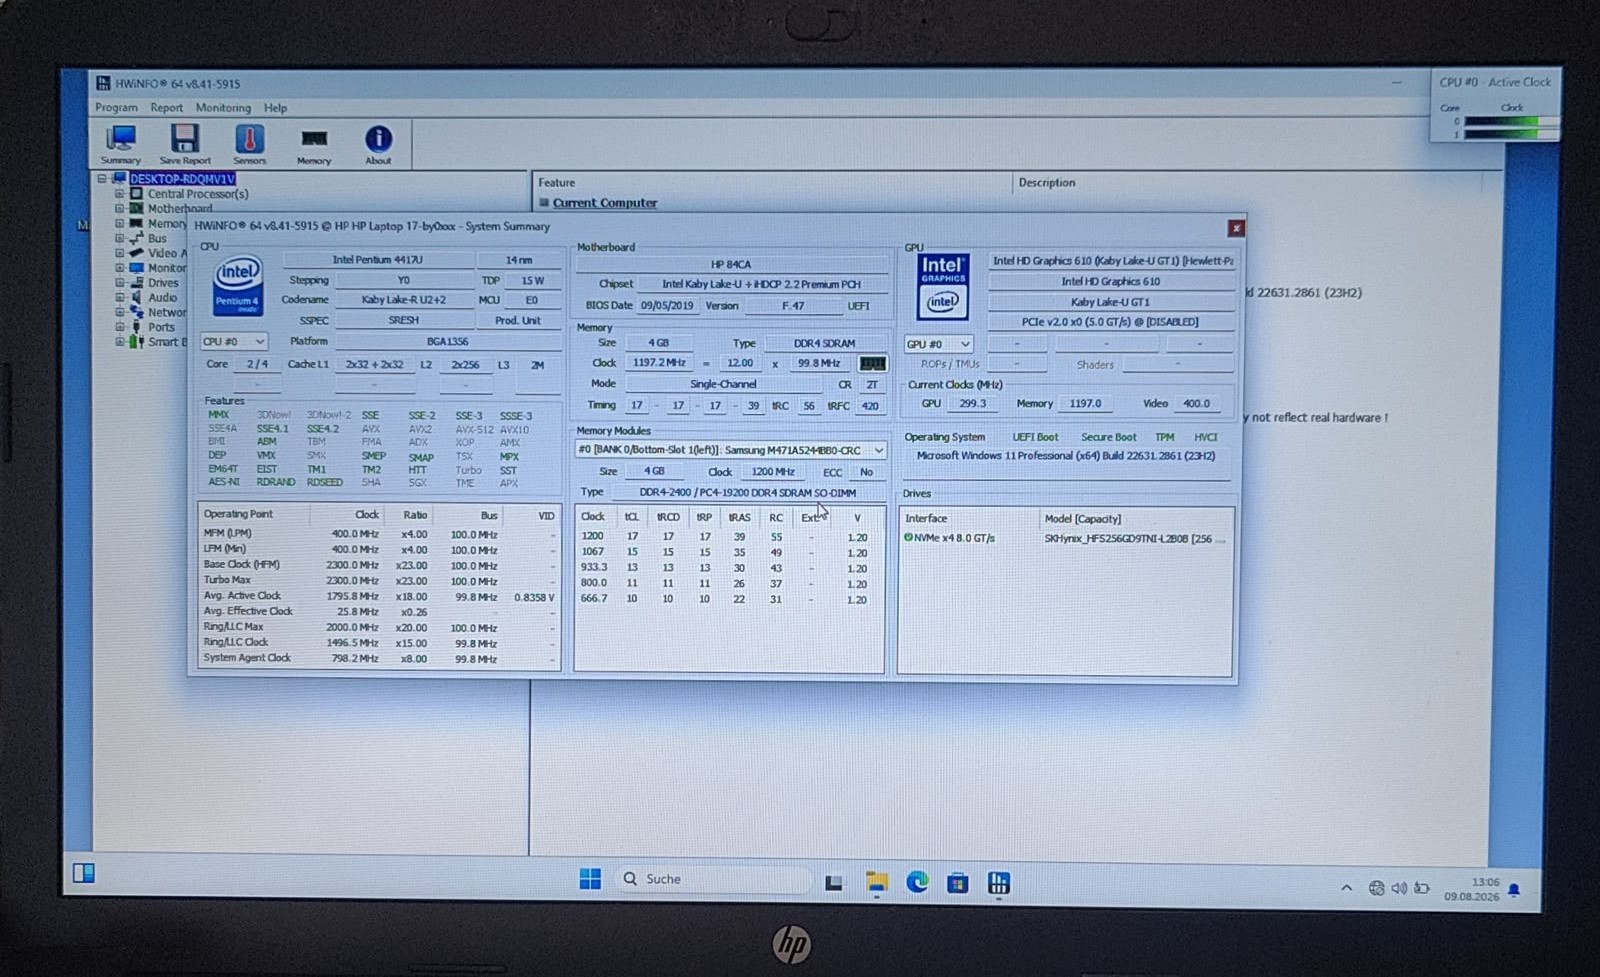The width and height of the screenshot is (1600, 977).
Task: Click the BIOS date 09/05/2019 value
Action: (x=667, y=306)
